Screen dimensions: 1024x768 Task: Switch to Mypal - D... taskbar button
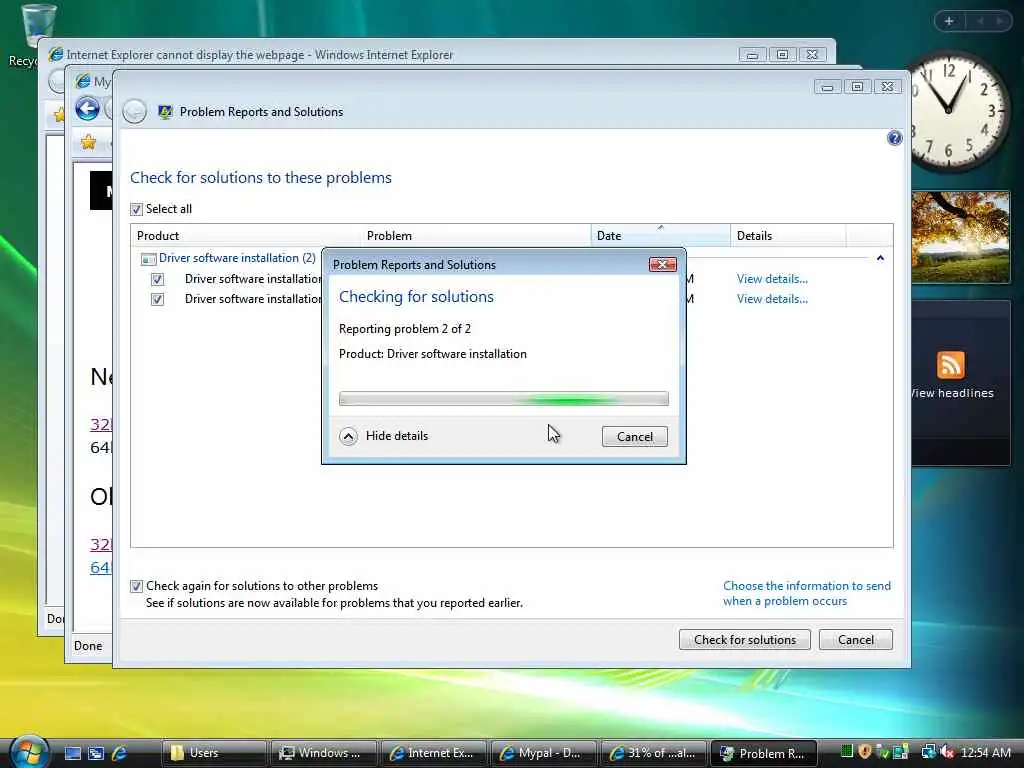[x=544, y=753]
